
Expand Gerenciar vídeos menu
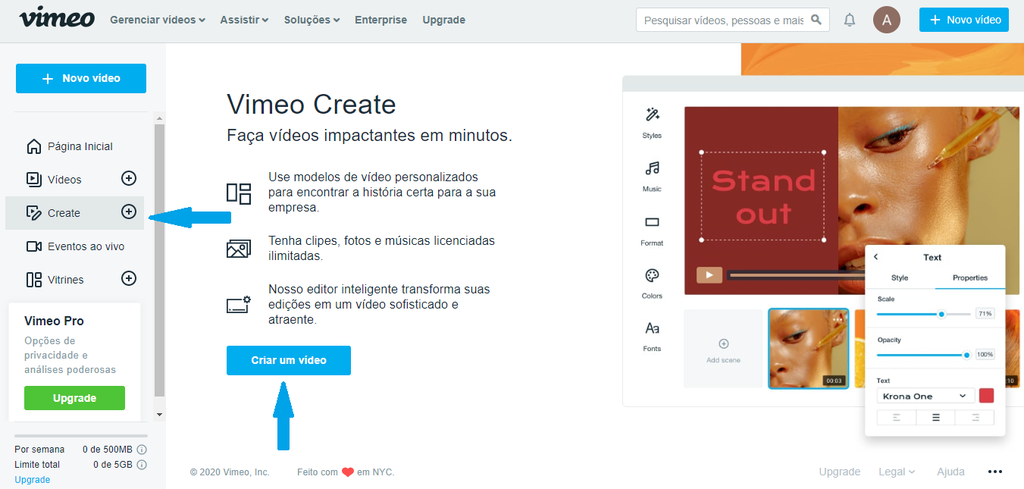click(x=157, y=20)
